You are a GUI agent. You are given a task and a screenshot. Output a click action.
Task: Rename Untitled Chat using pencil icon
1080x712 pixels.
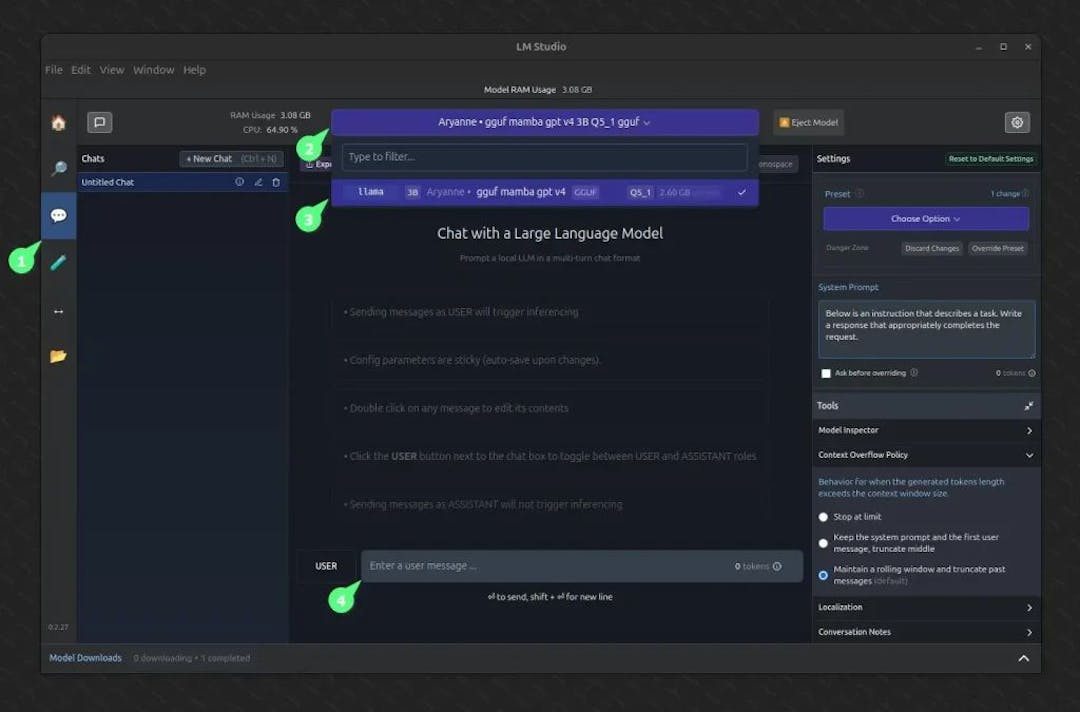[x=258, y=182]
